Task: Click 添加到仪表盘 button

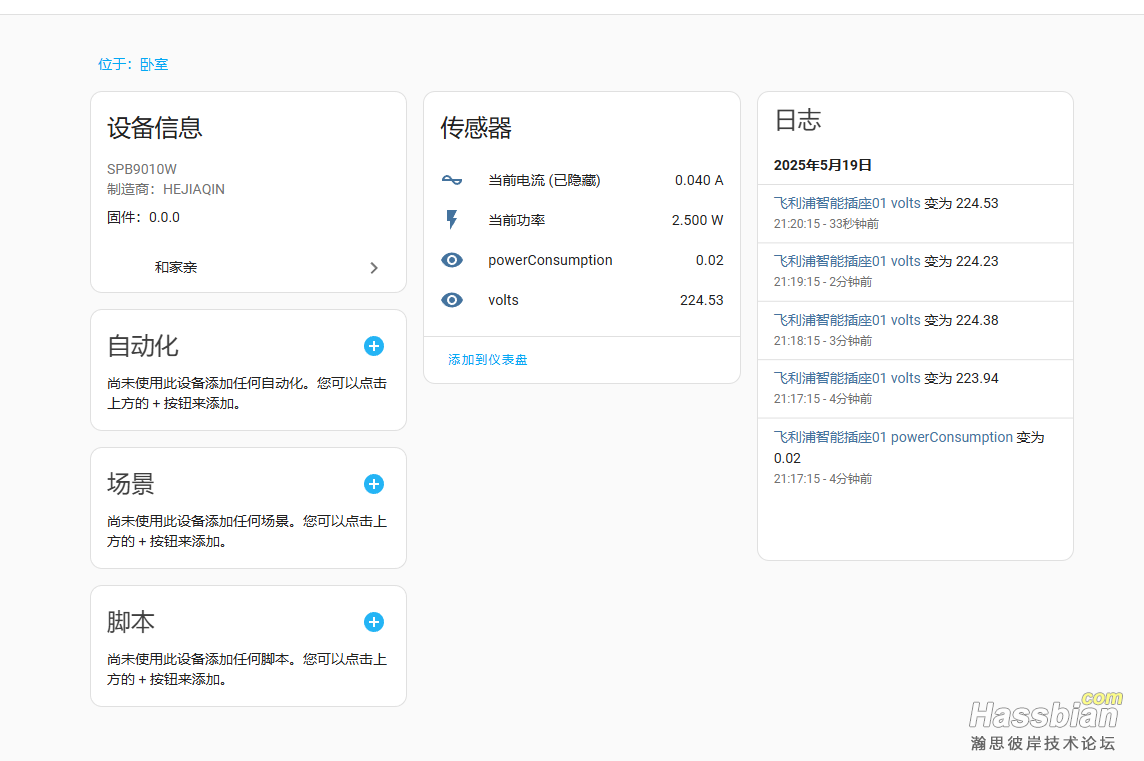Action: pyautogui.click(x=487, y=360)
